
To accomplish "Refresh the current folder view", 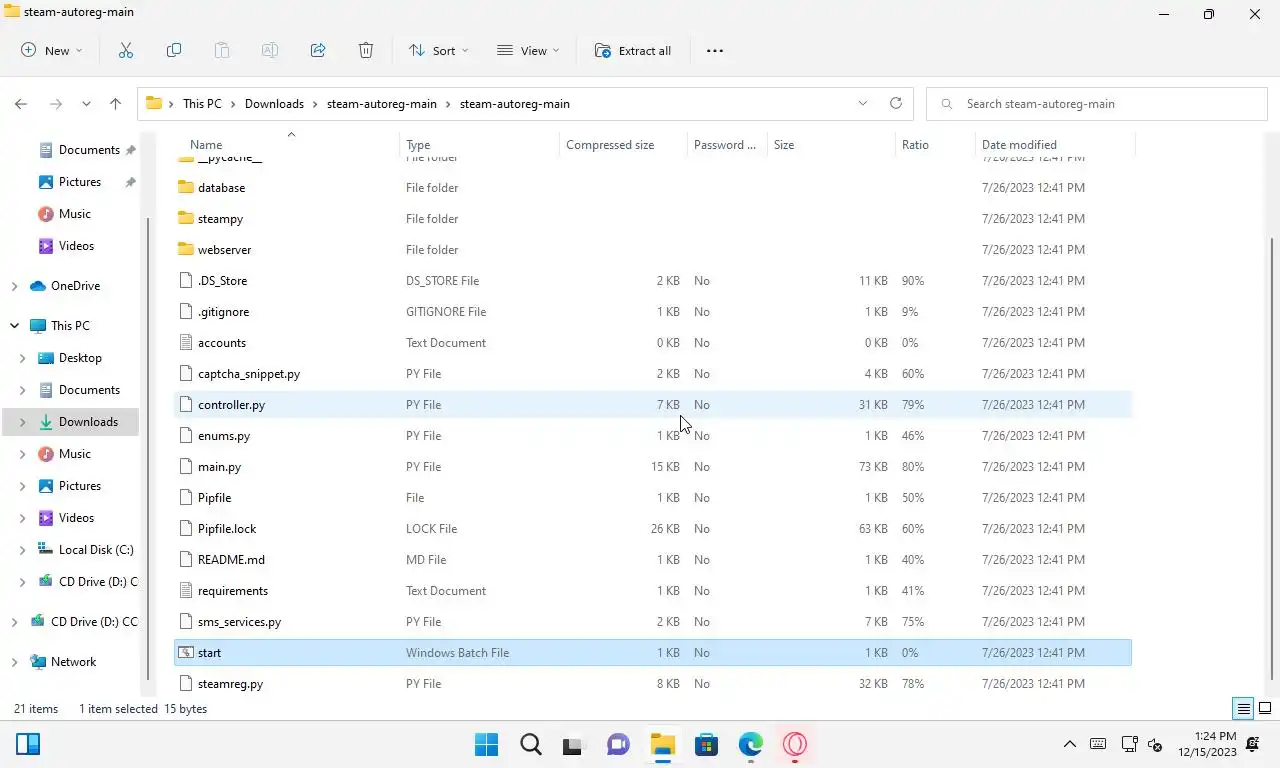I will (x=896, y=103).
